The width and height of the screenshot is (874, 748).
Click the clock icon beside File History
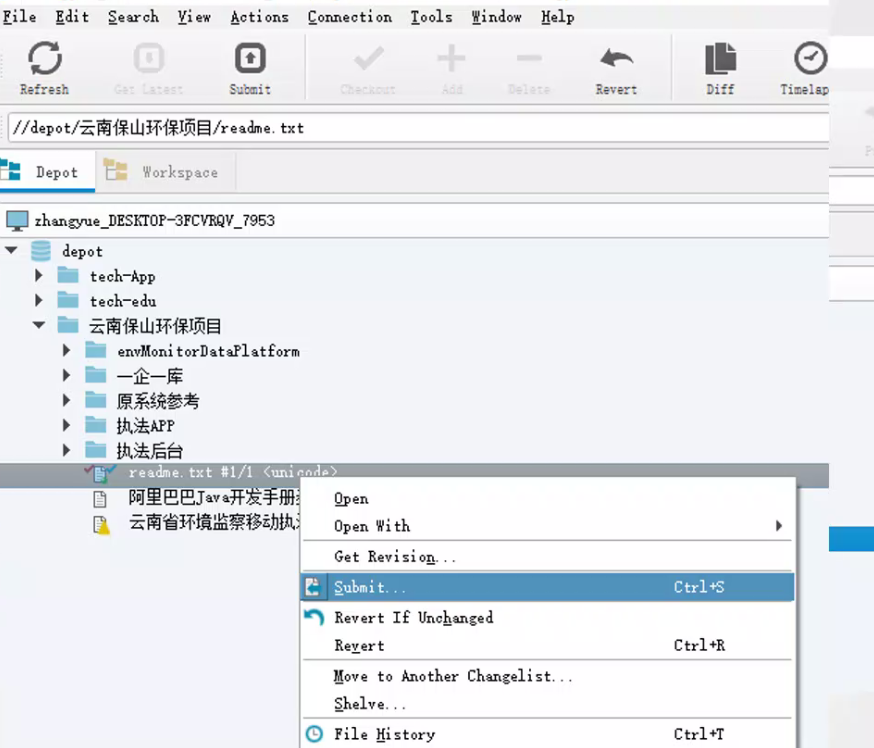coord(313,734)
